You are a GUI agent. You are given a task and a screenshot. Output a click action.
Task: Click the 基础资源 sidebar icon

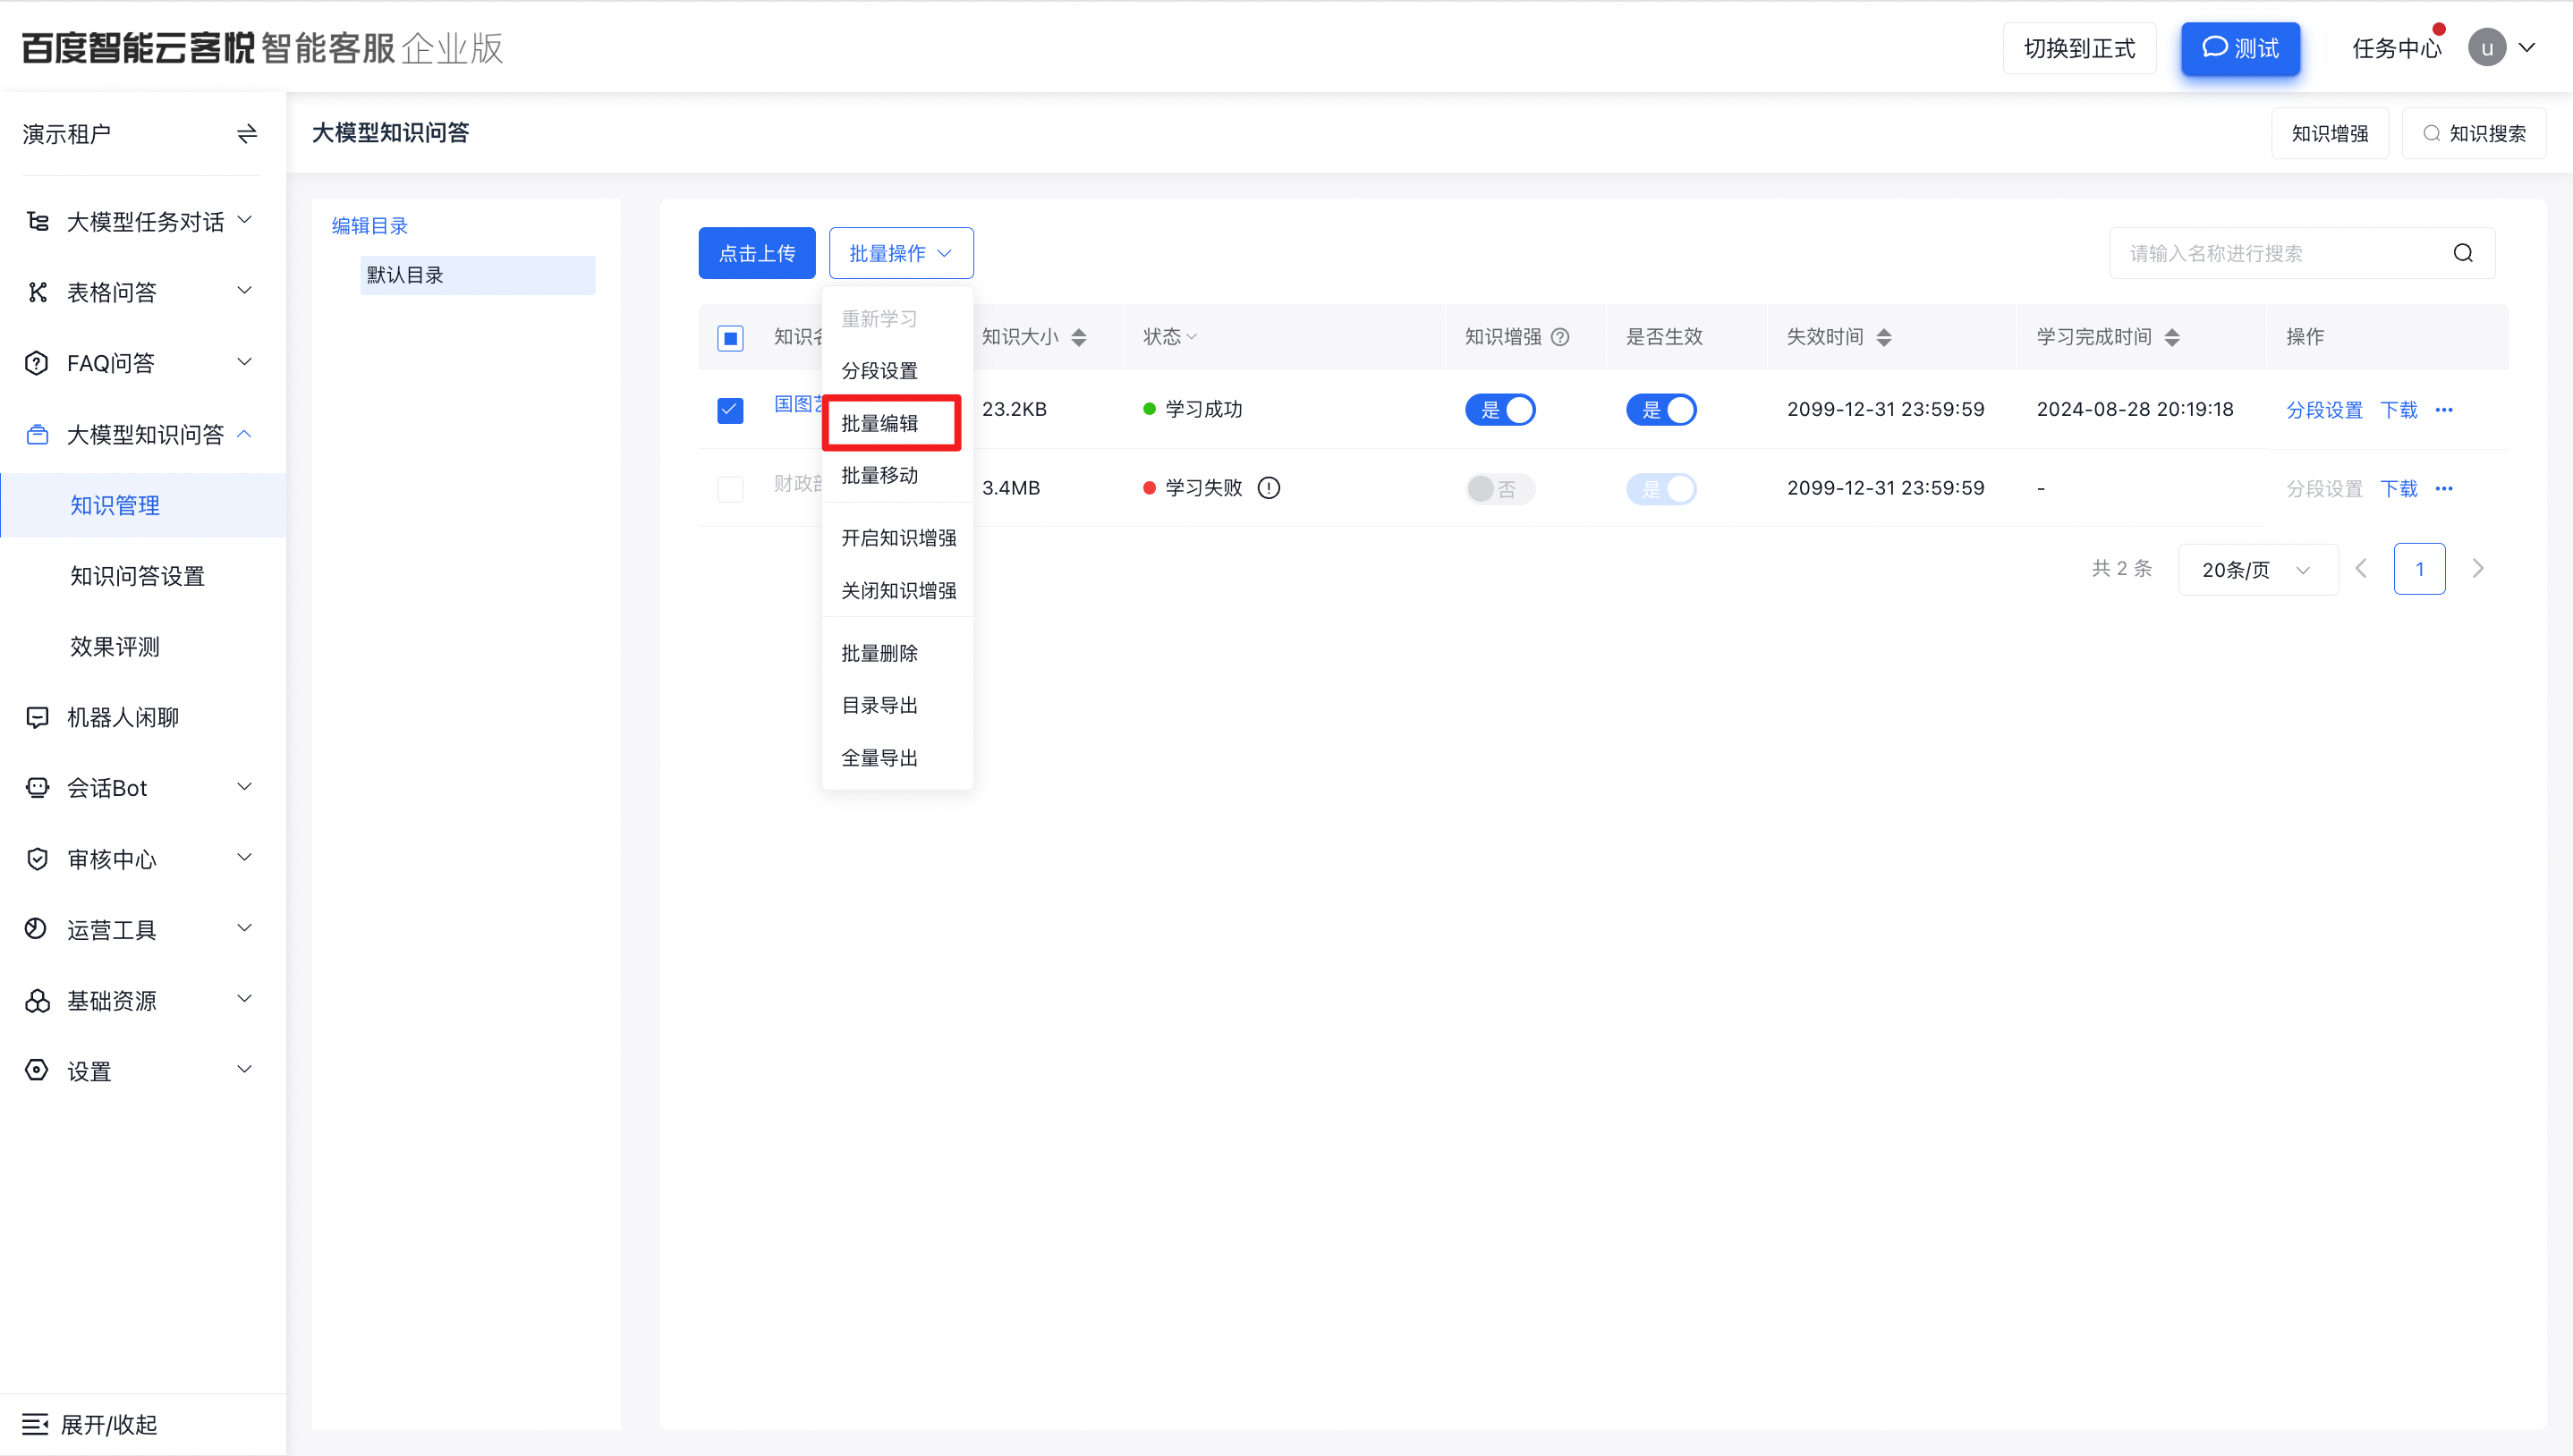[37, 1000]
